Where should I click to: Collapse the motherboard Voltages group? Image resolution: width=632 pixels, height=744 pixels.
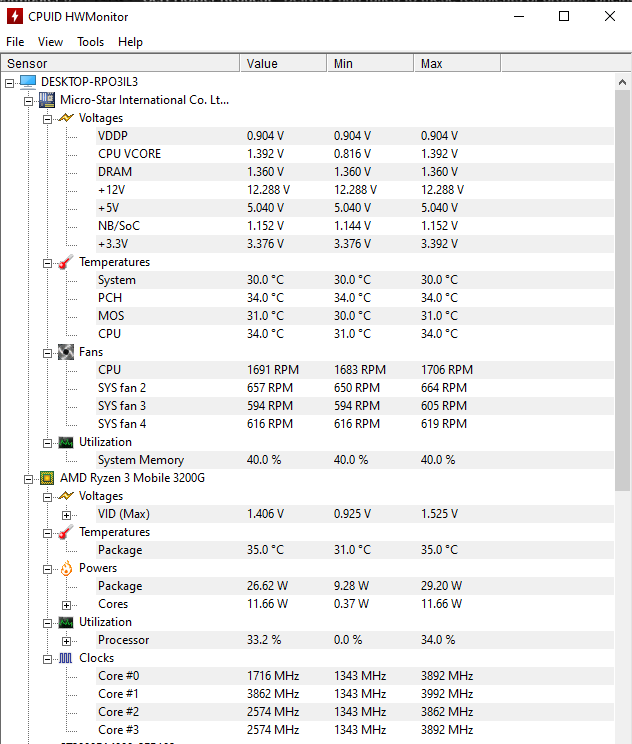coord(47,120)
